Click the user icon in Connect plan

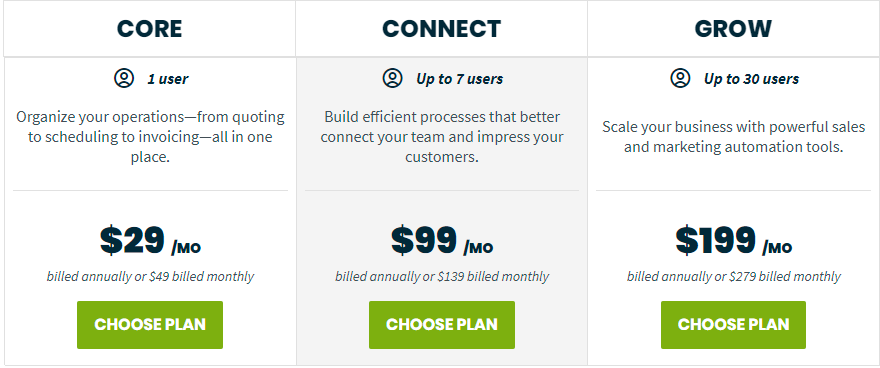(x=393, y=78)
